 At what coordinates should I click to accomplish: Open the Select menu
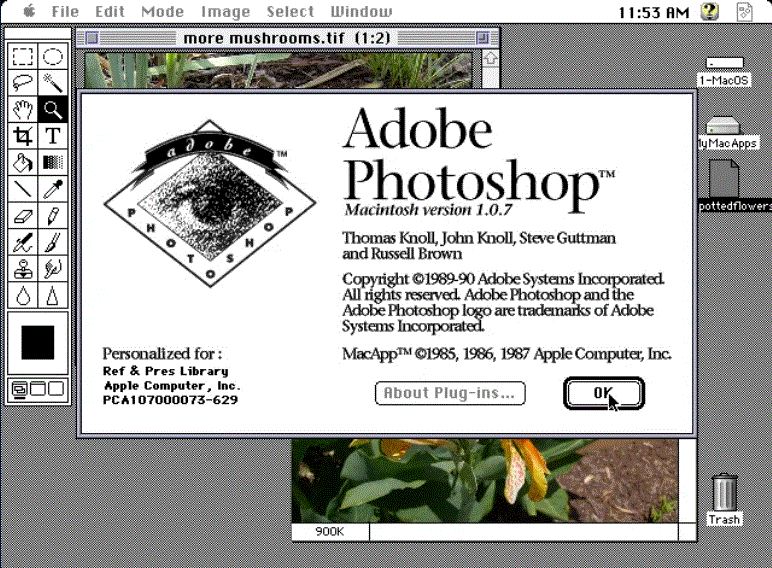pos(290,11)
